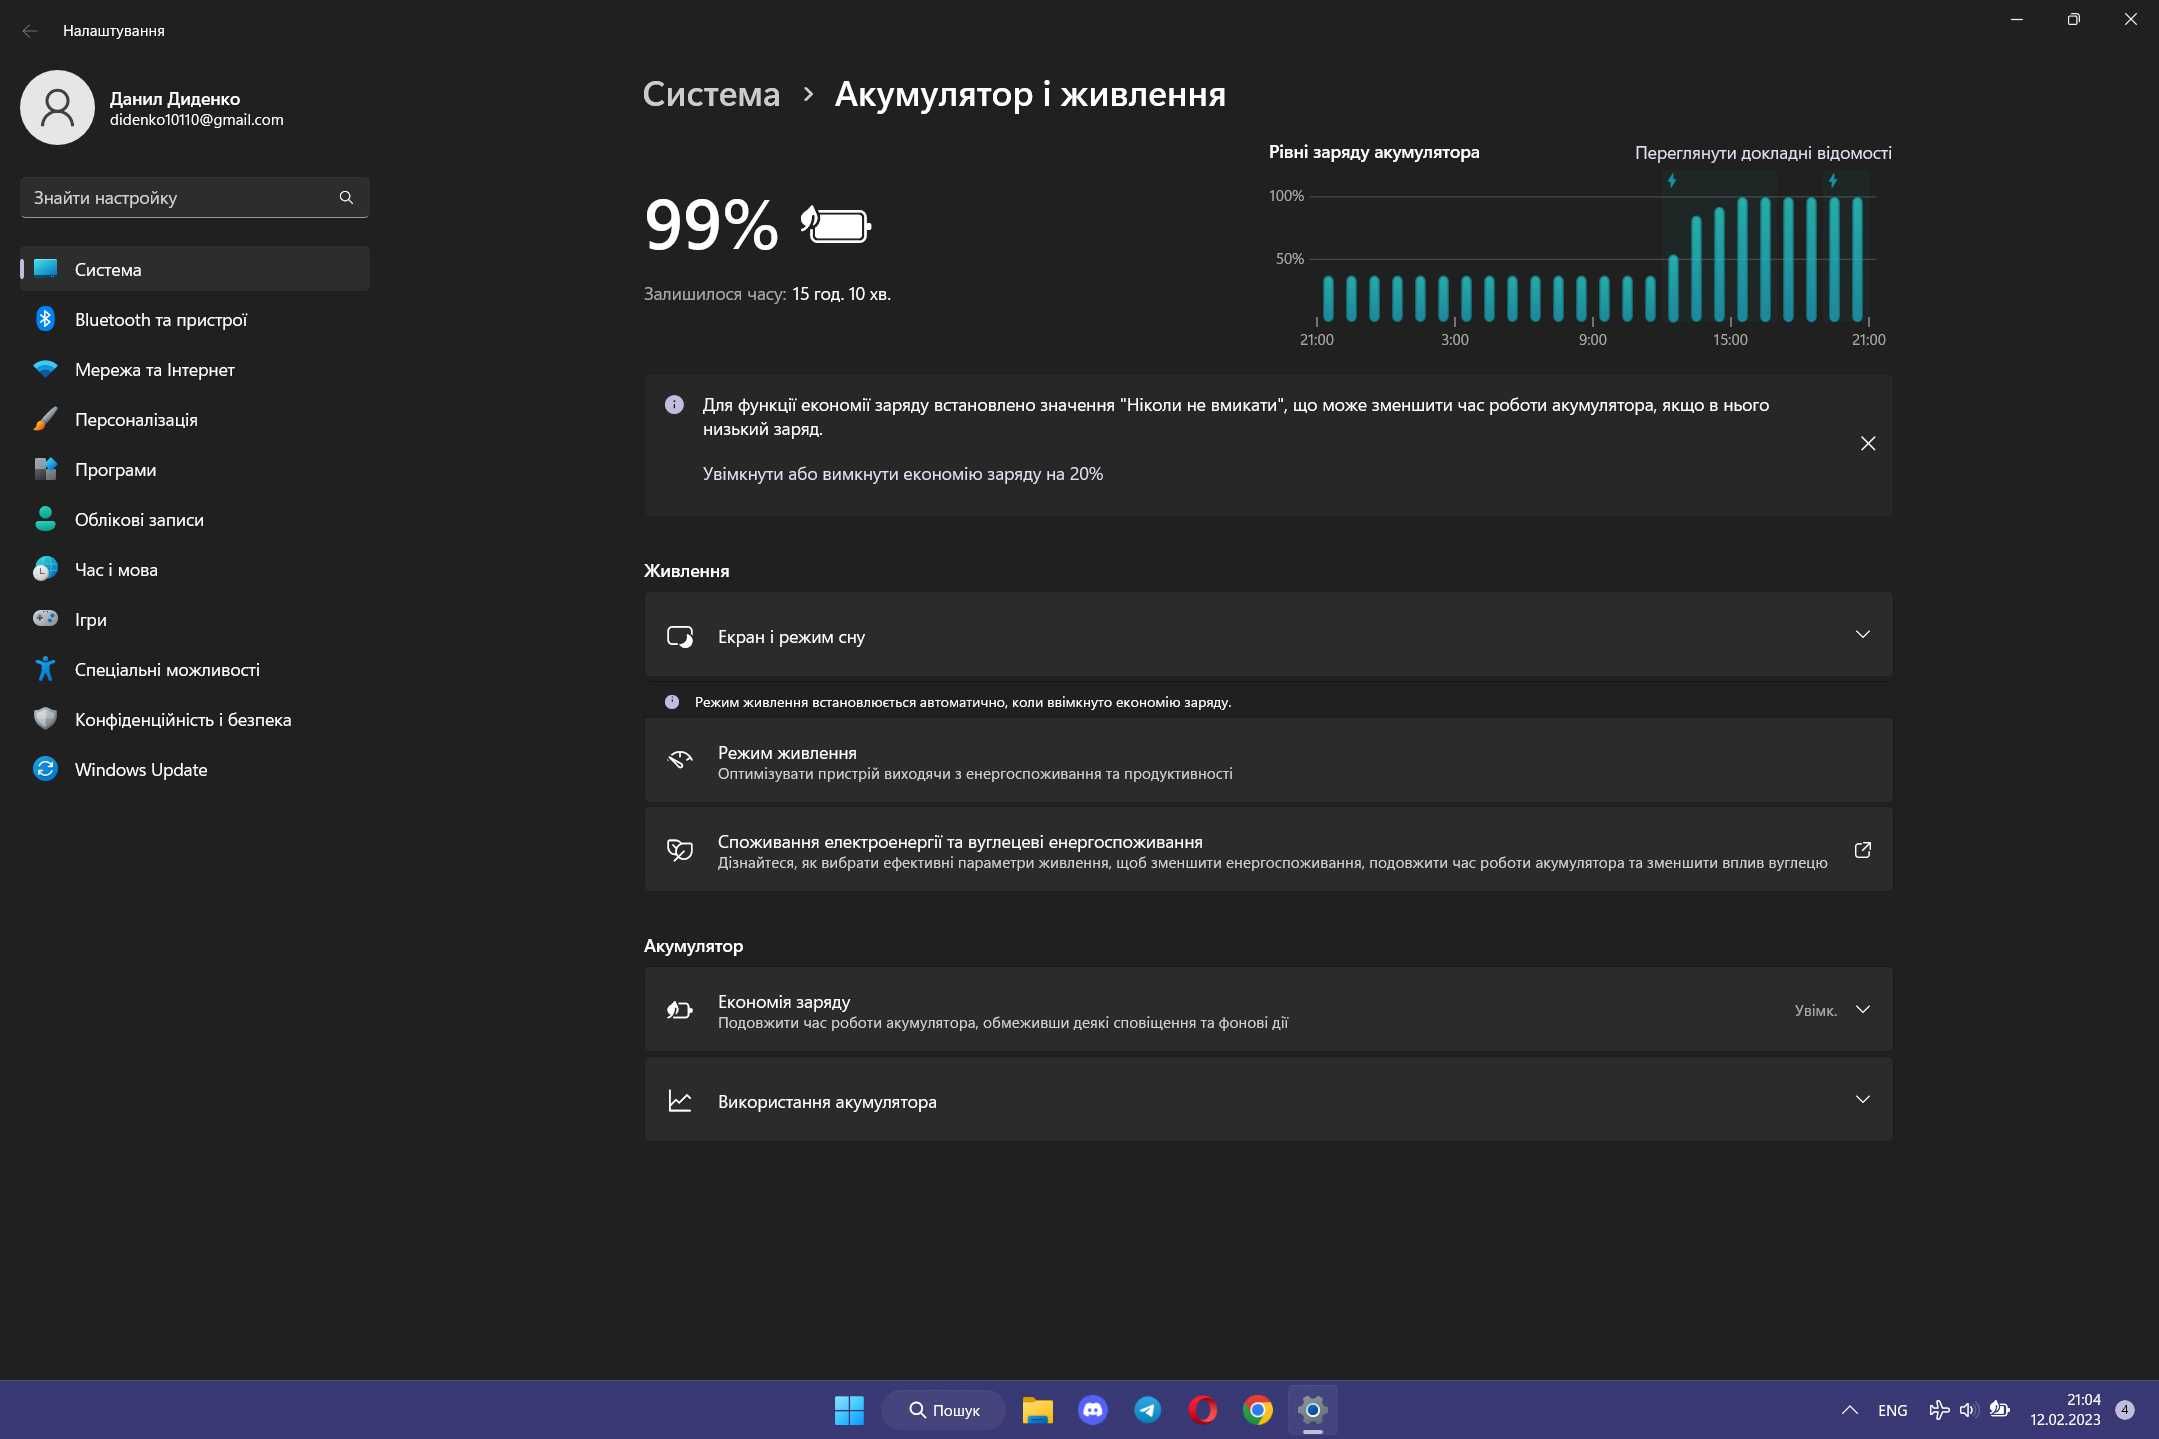Click the Час і мова globe icon
Screen dimensions: 2159x1439
pyautogui.click(x=45, y=569)
